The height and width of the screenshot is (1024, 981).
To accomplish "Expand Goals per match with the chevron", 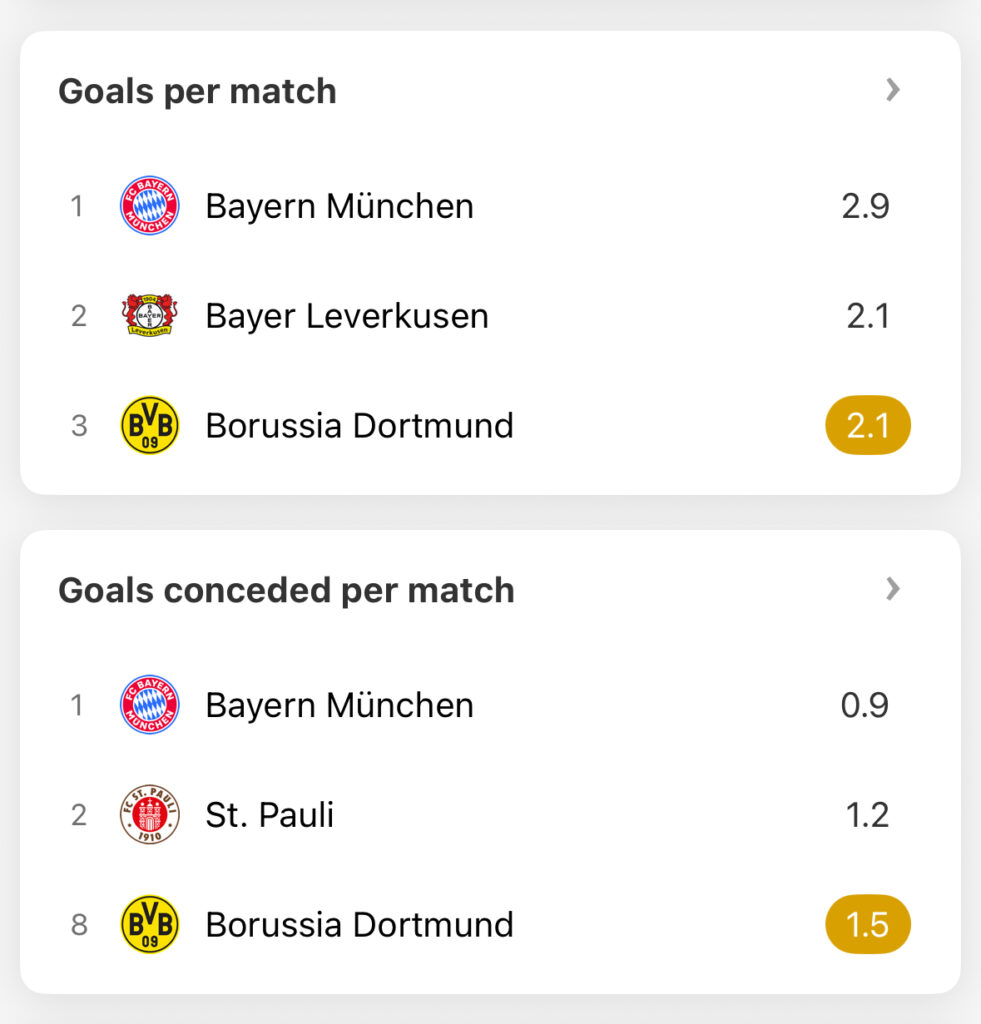I will (x=893, y=89).
